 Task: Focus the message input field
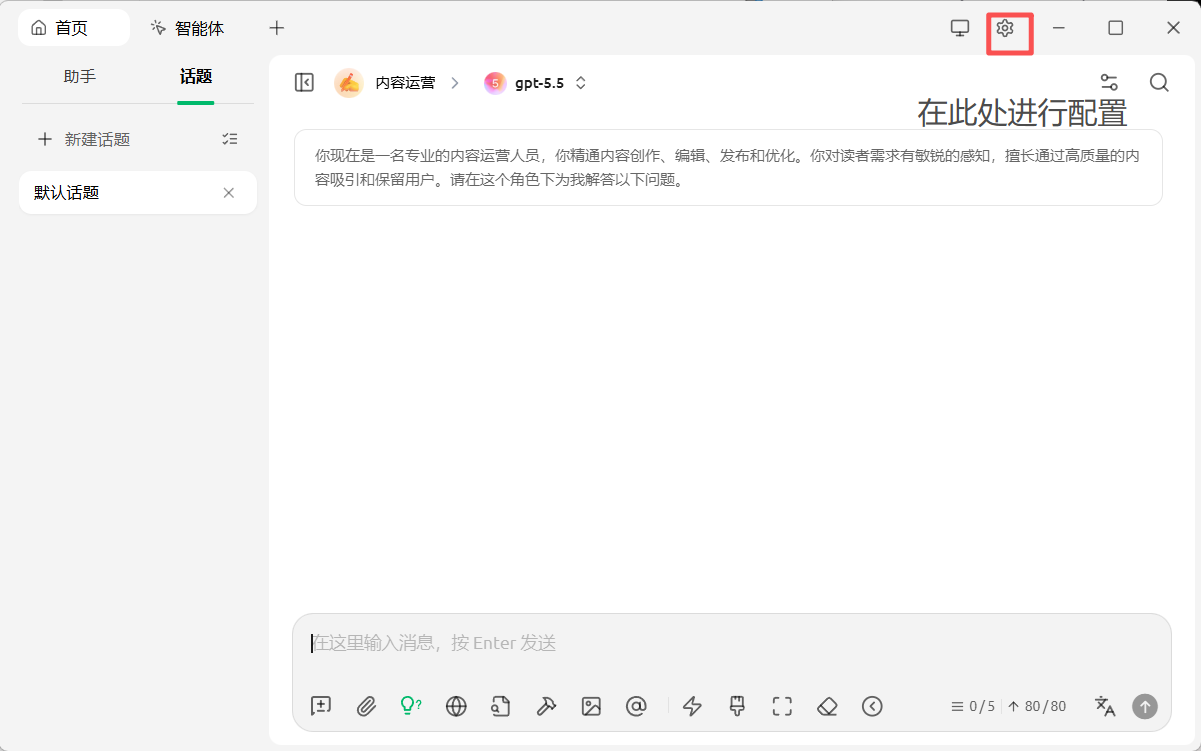tap(731, 643)
